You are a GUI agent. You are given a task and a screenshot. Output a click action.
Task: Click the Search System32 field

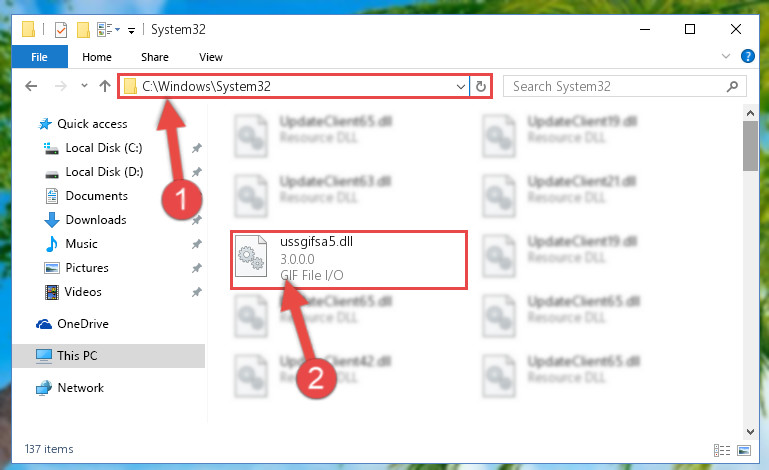pyautogui.click(x=615, y=87)
